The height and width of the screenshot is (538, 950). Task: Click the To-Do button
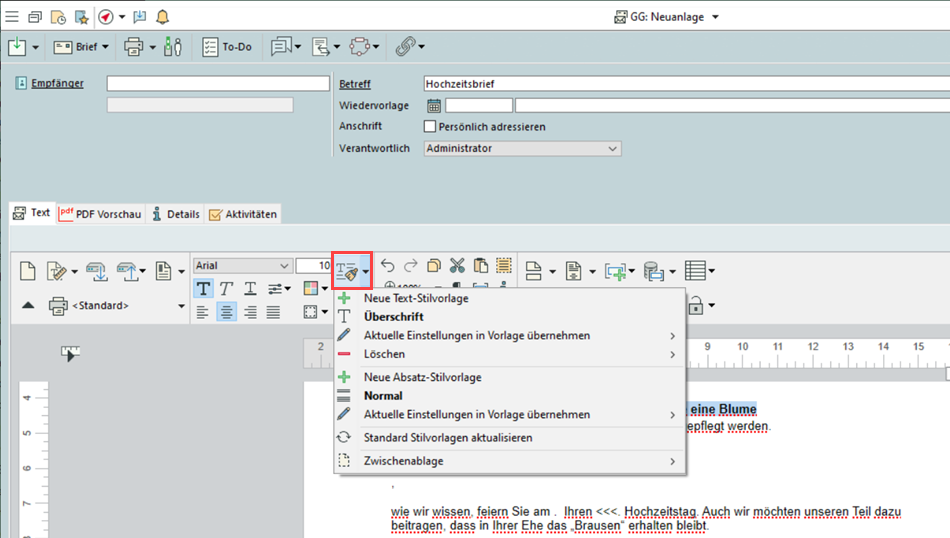(226, 47)
